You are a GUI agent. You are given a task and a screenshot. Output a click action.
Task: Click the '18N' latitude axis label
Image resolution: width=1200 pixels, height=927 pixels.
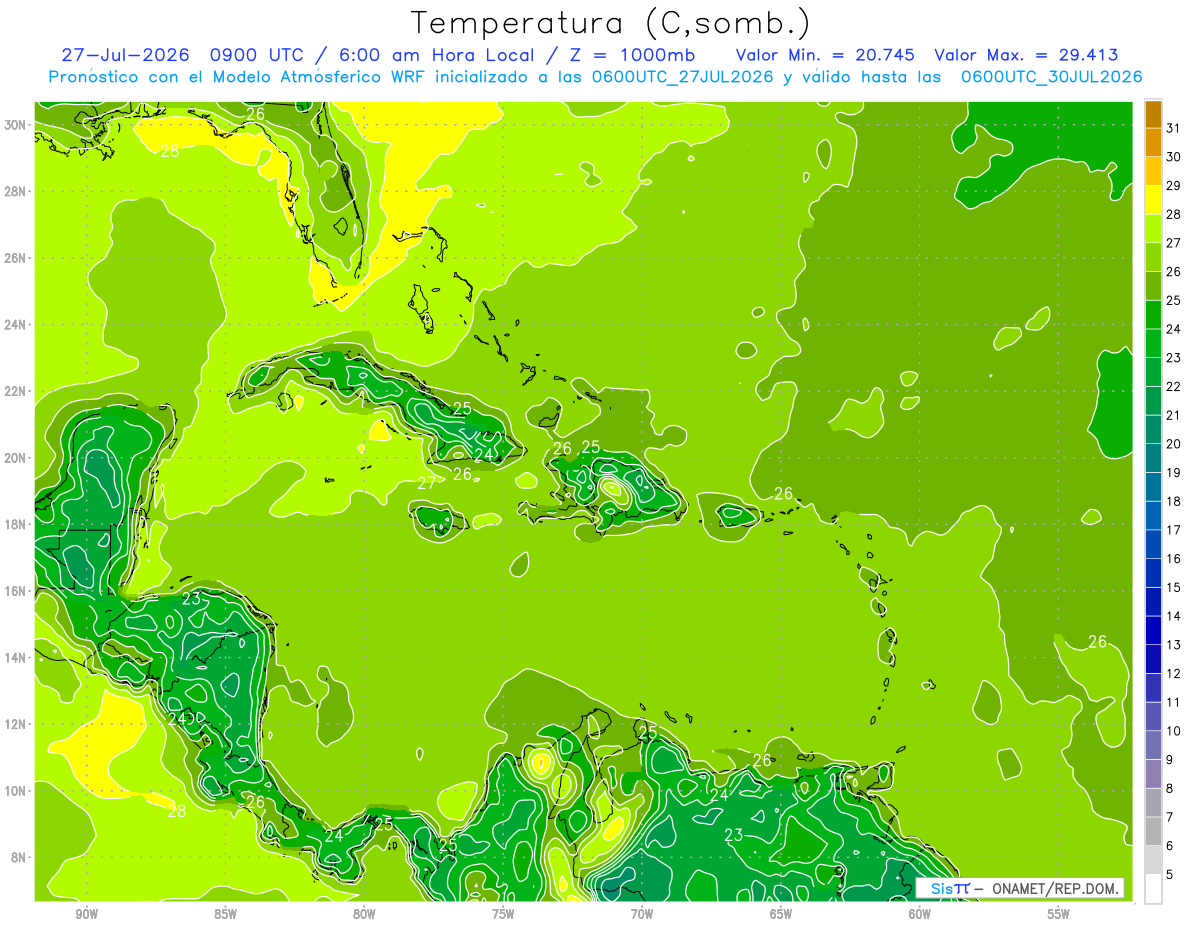click(14, 524)
